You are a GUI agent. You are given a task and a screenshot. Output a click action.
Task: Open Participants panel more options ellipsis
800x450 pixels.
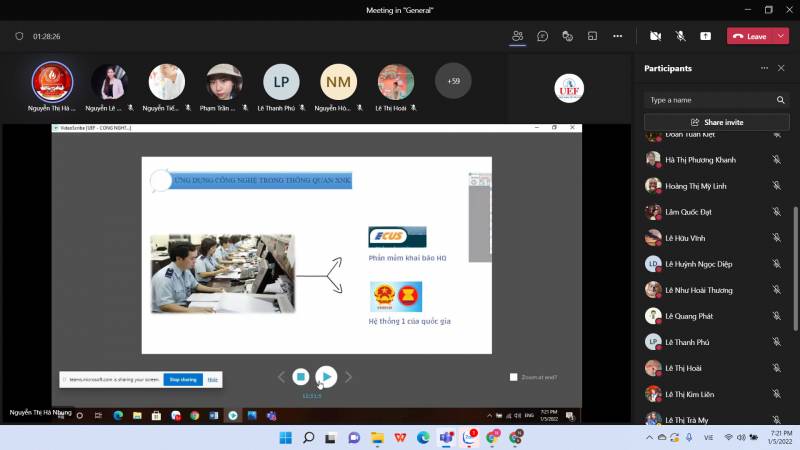click(764, 68)
